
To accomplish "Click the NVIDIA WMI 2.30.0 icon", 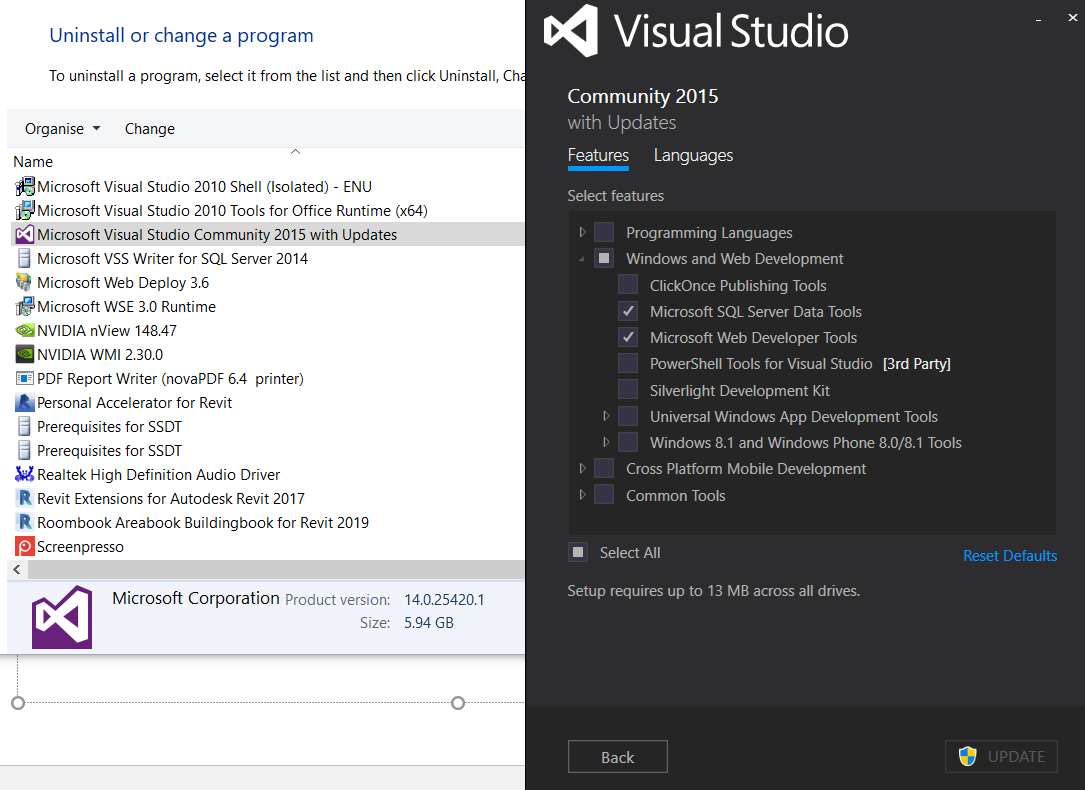I will (x=25, y=354).
